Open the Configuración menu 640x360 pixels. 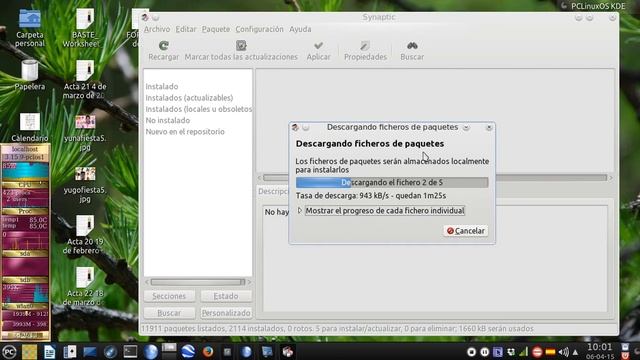click(x=259, y=29)
